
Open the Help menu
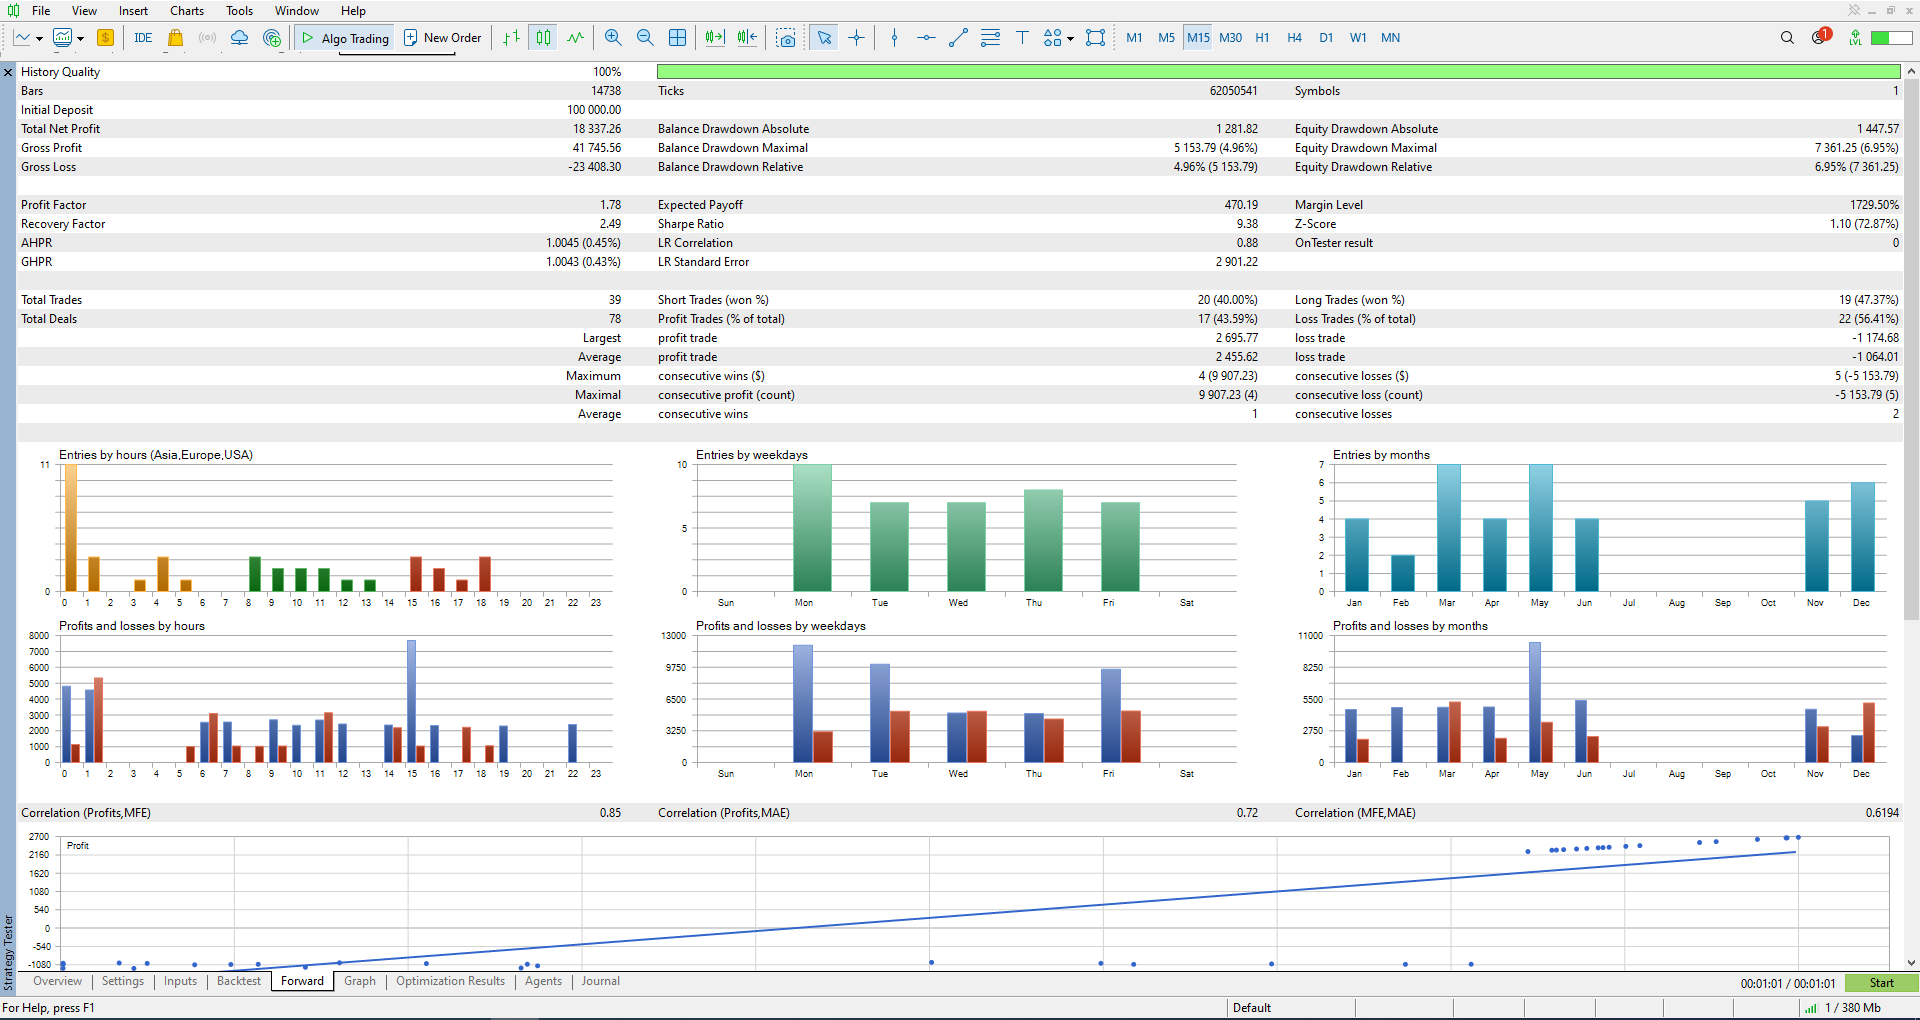353,11
